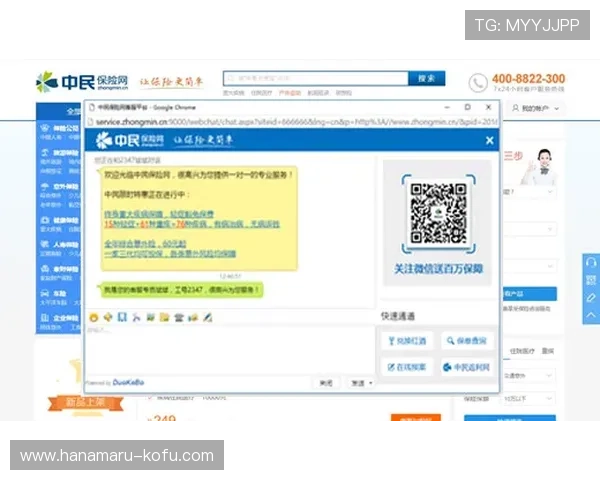Click the 中民返利网 quick channel button
Screen dimensions: 600x480
[466, 367]
